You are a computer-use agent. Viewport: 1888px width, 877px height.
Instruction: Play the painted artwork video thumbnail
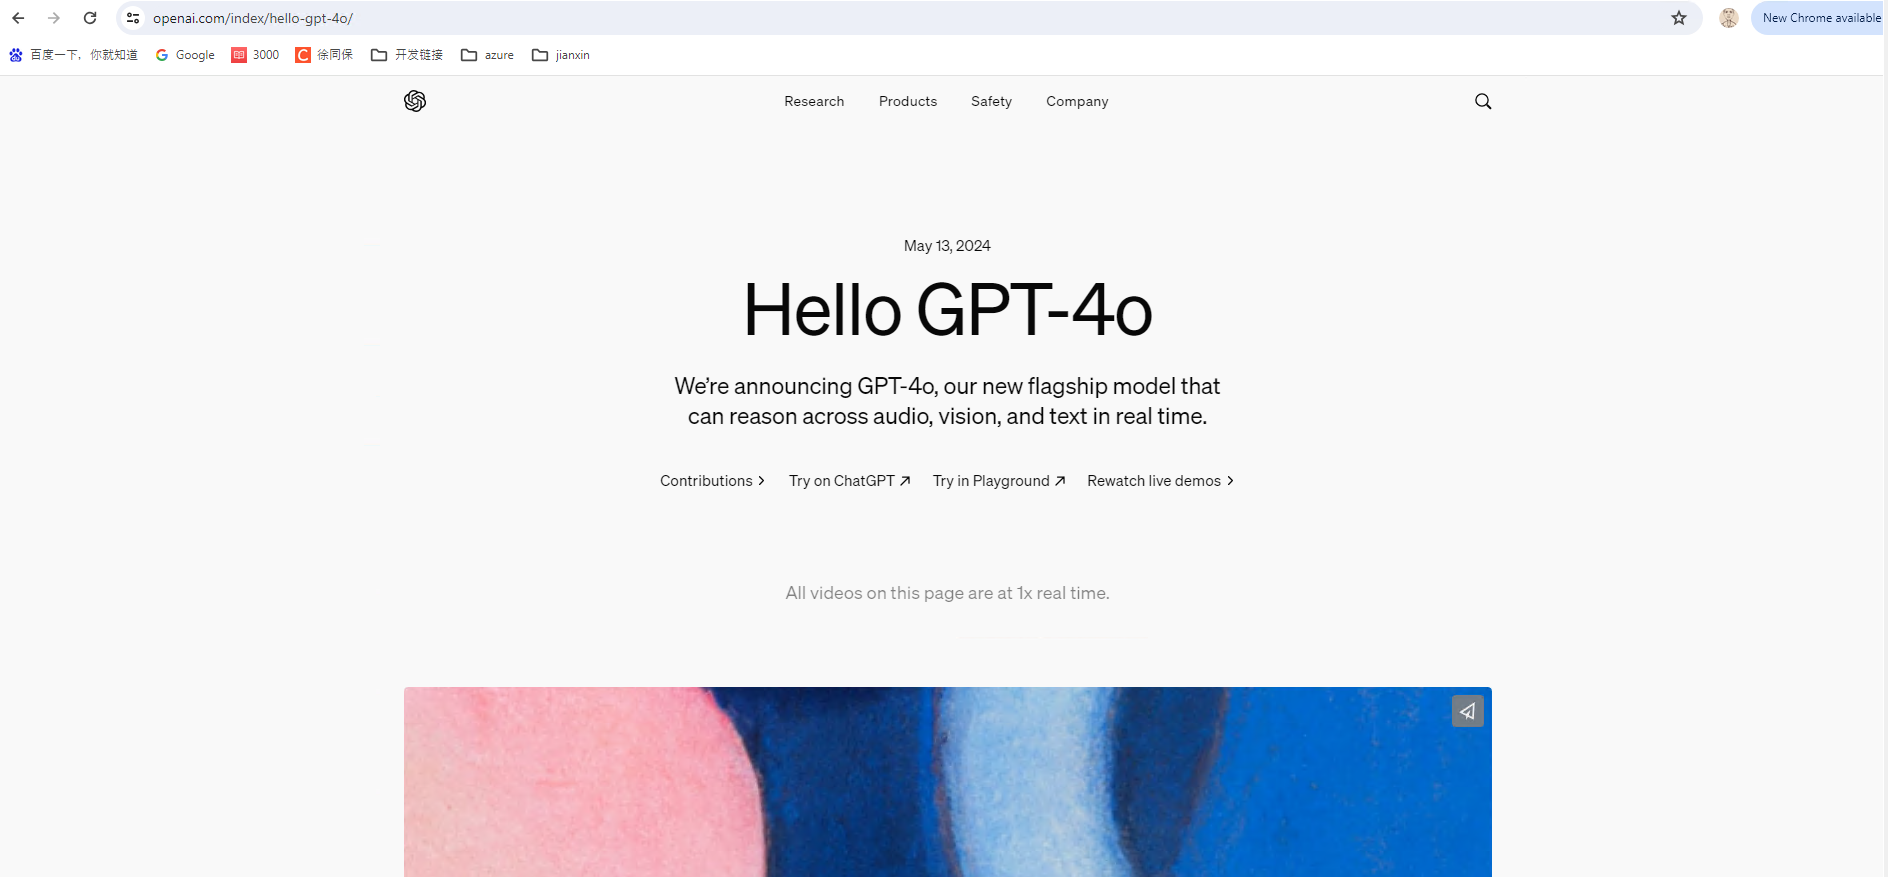coord(947,782)
